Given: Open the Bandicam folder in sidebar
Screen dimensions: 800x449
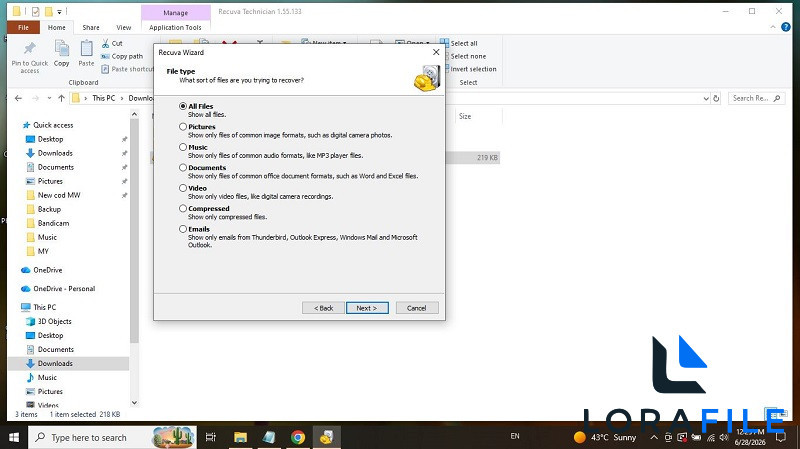Looking at the screenshot, I should click(53, 223).
